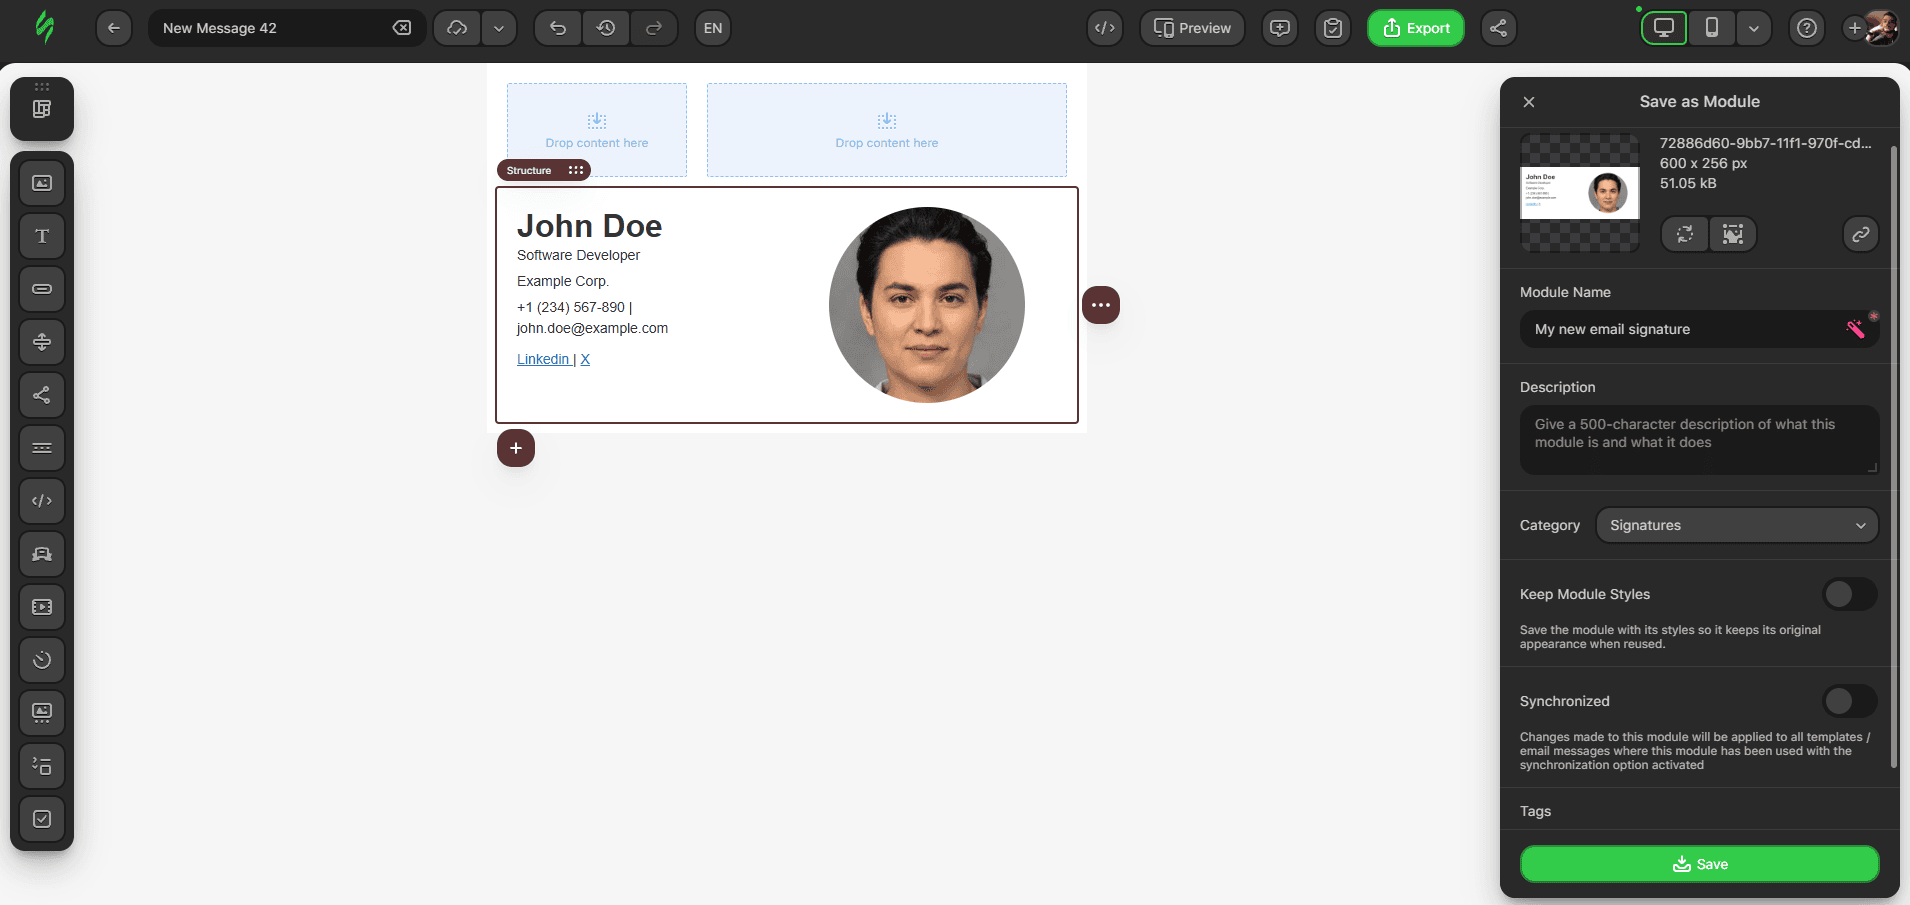The image size is (1910, 905).
Task: Select the Form checkbox block tool
Action: tap(42, 819)
